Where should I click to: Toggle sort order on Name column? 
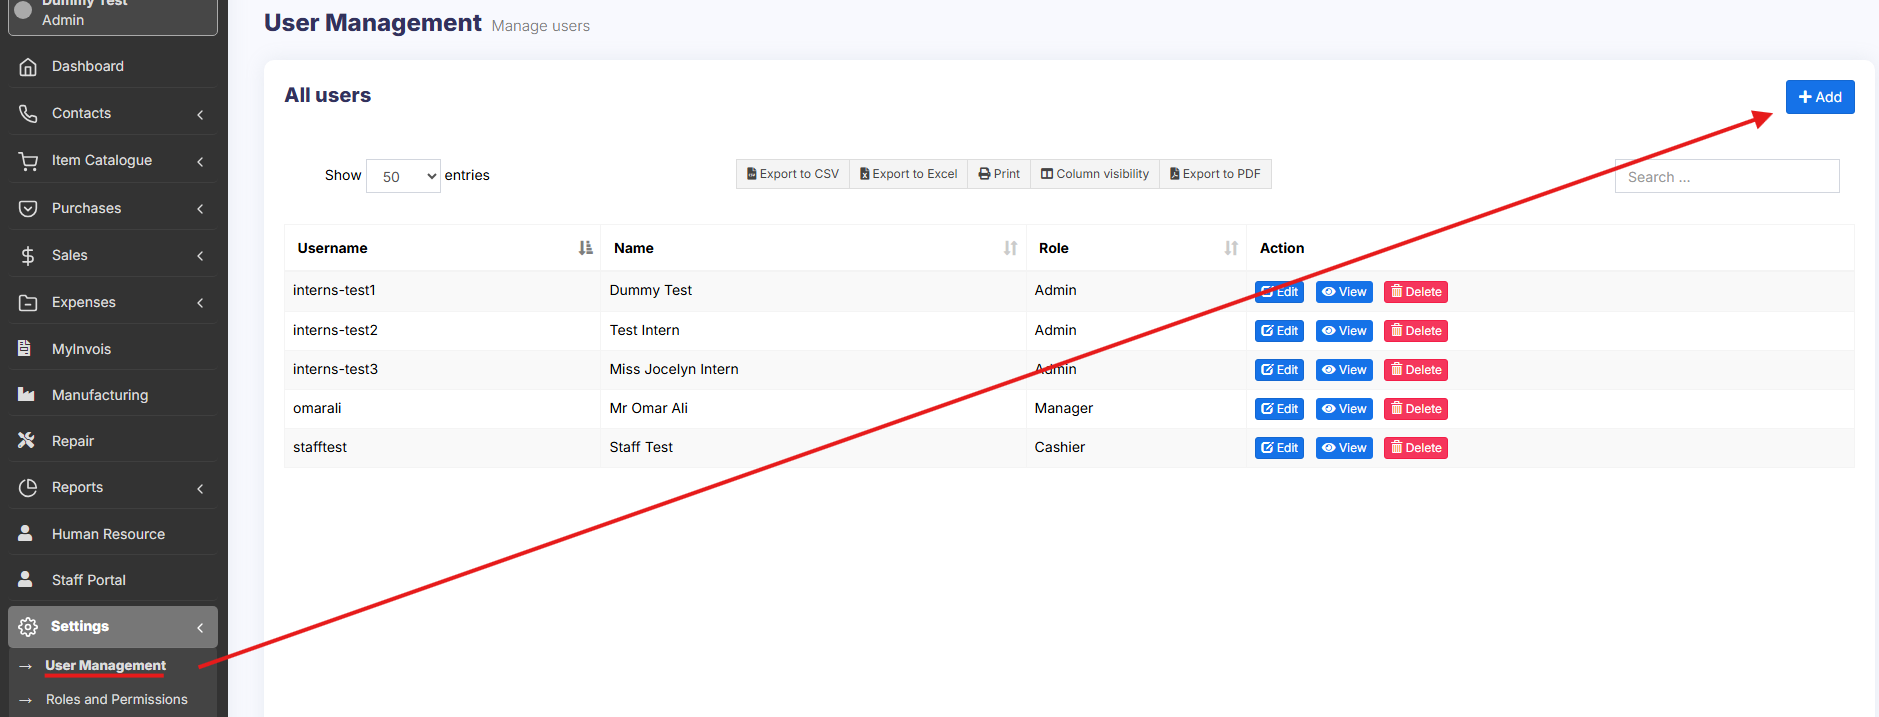click(1010, 248)
